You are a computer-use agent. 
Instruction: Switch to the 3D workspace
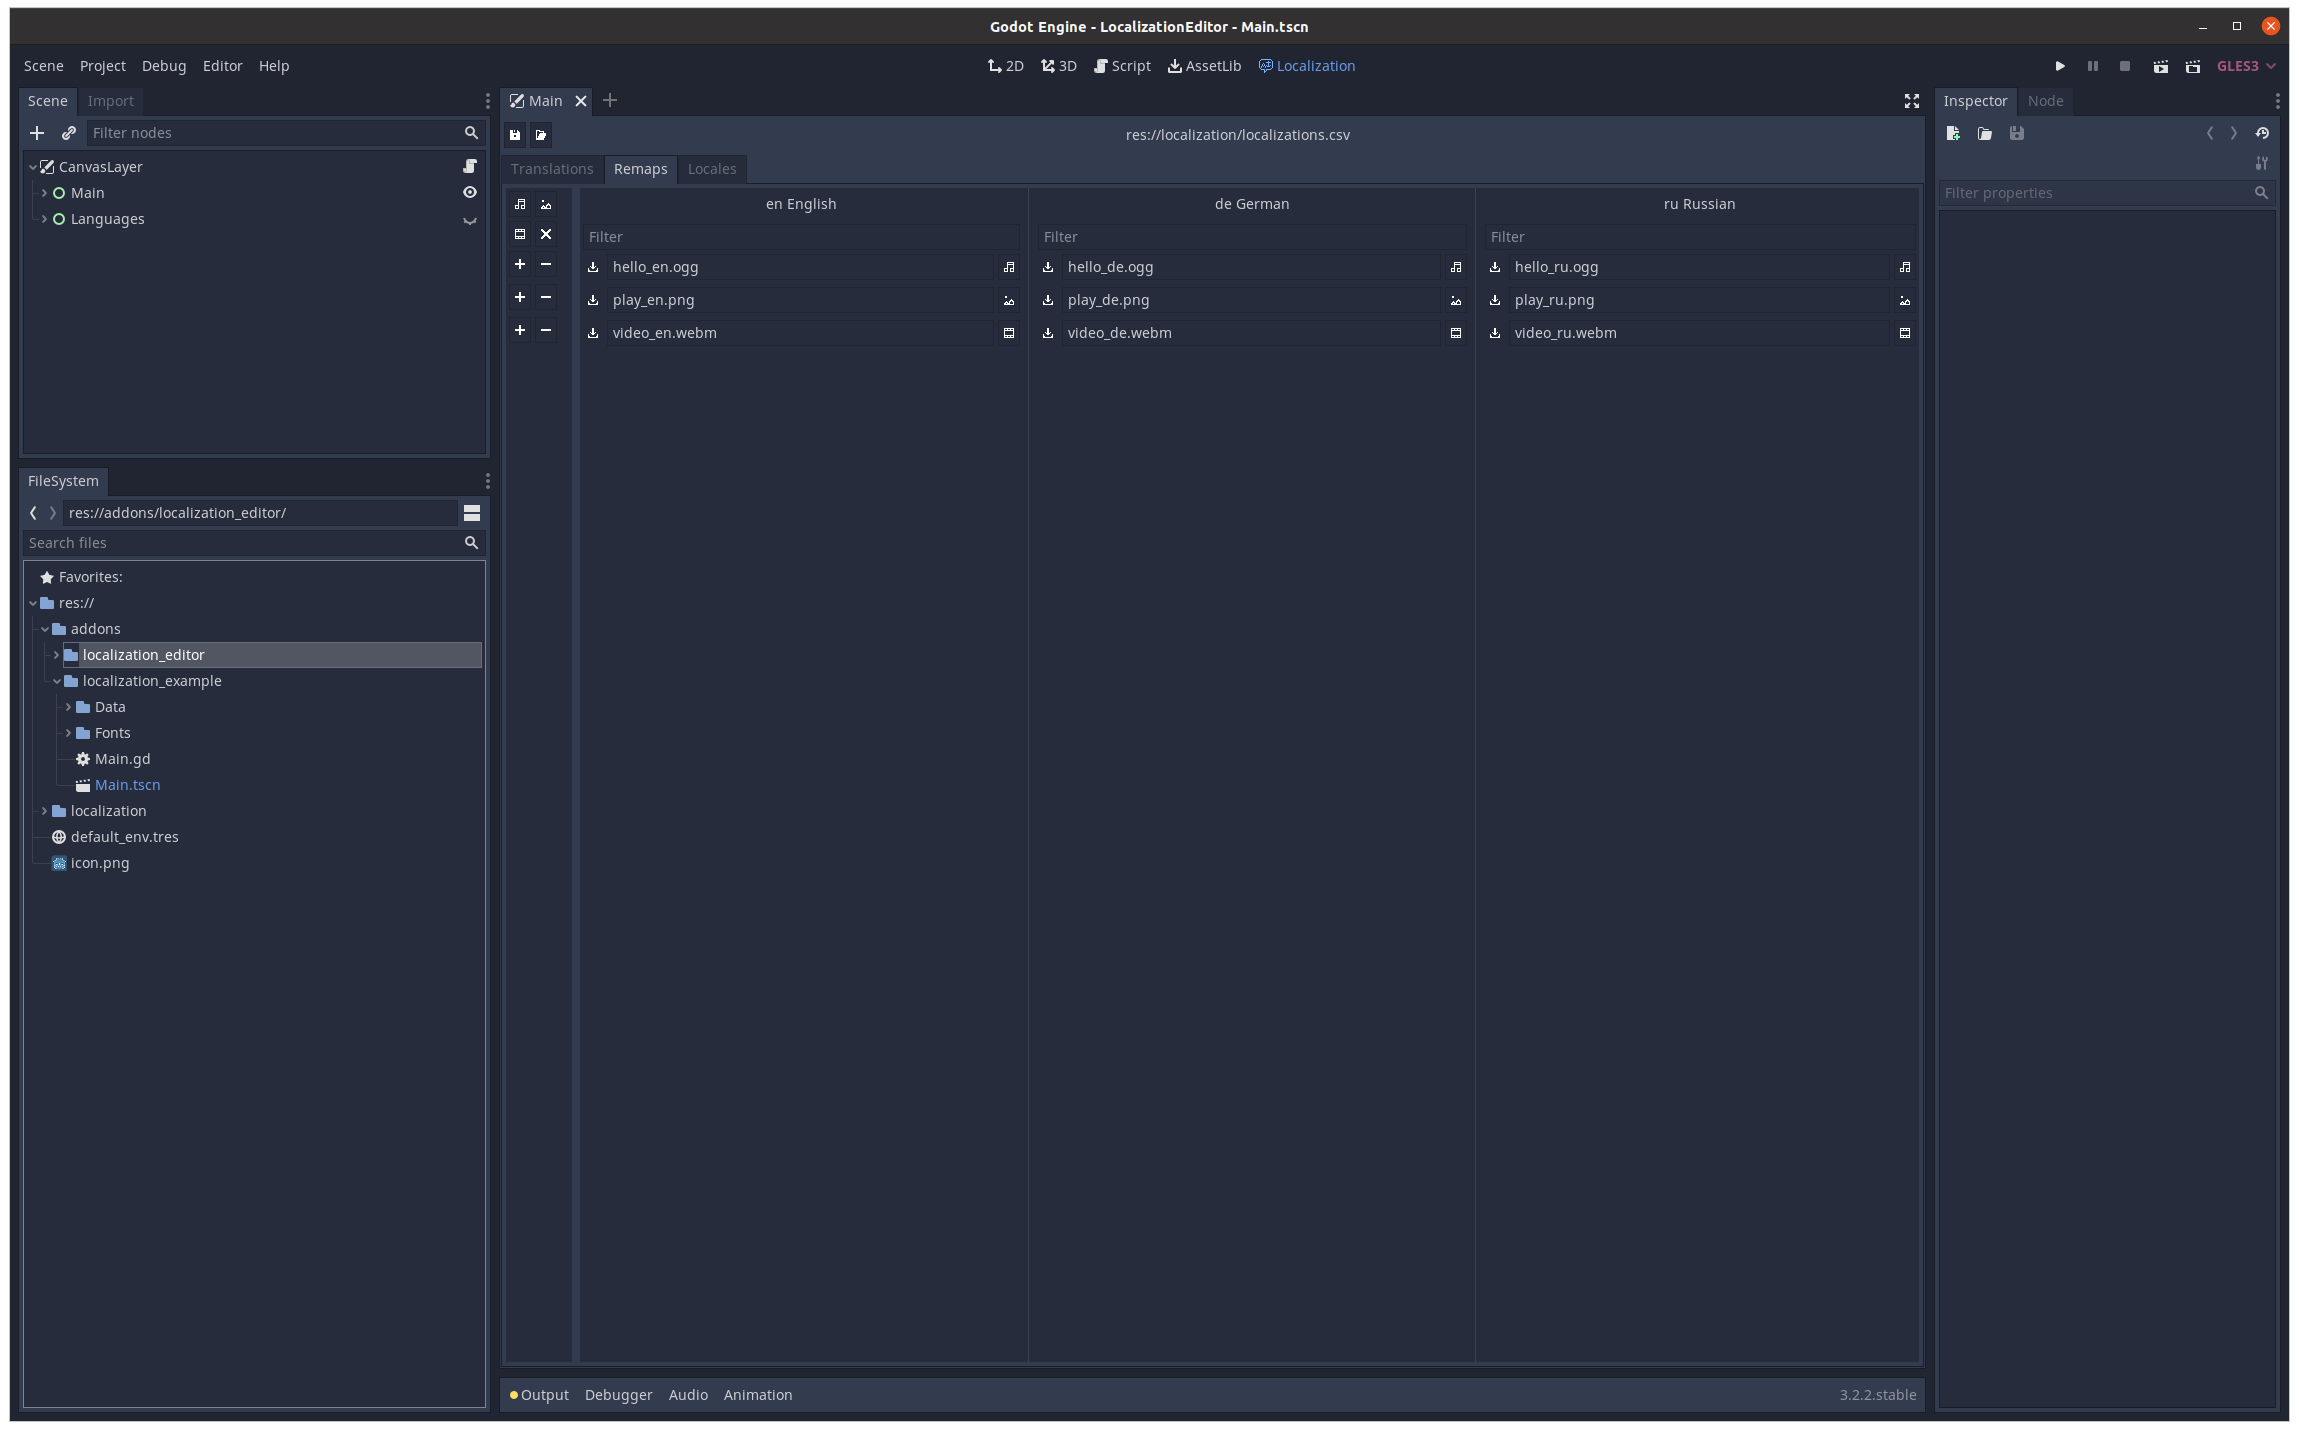(x=1059, y=66)
